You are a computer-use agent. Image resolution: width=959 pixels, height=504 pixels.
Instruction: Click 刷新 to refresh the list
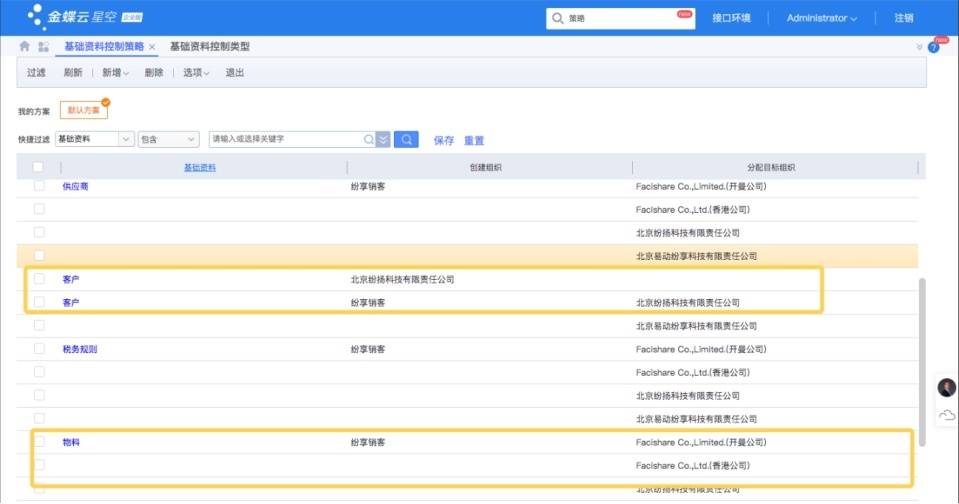coord(73,73)
